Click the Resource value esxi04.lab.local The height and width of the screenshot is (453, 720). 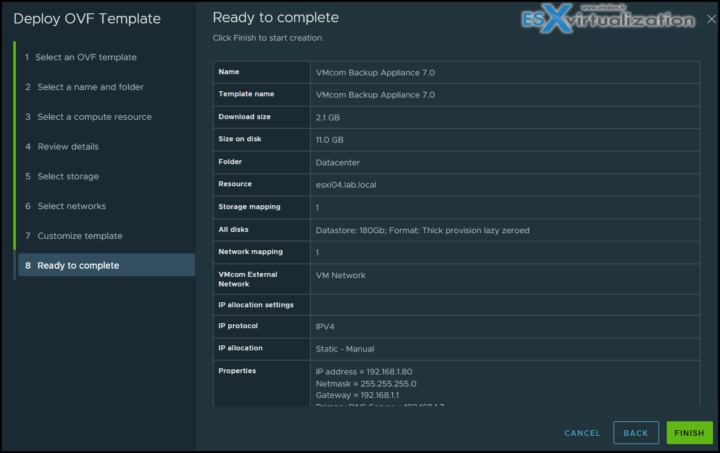tap(346, 185)
